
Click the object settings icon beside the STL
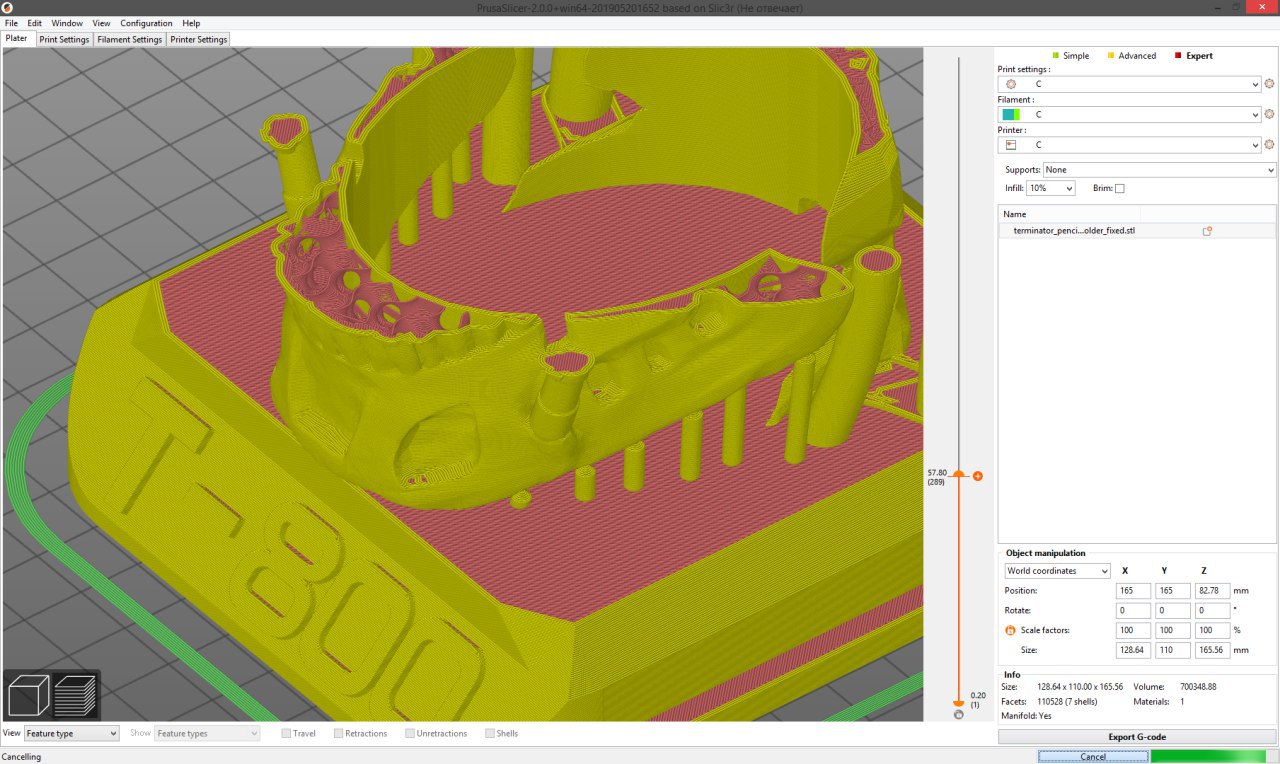click(x=1207, y=231)
